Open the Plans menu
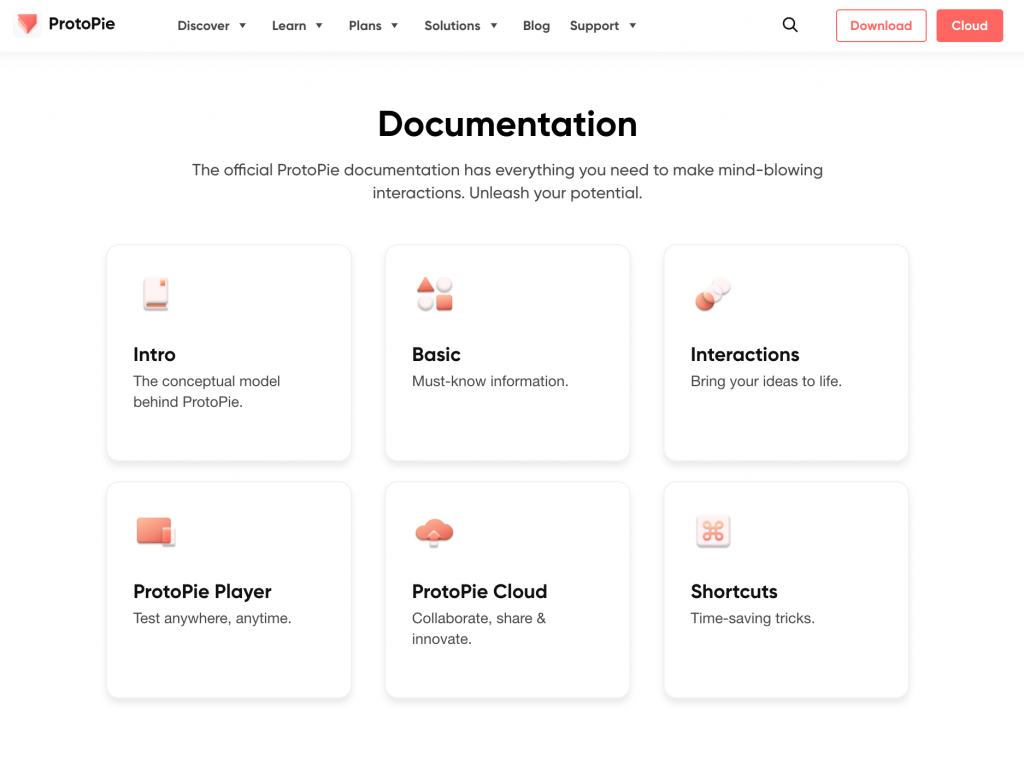The image size is (1024, 769). click(x=365, y=25)
